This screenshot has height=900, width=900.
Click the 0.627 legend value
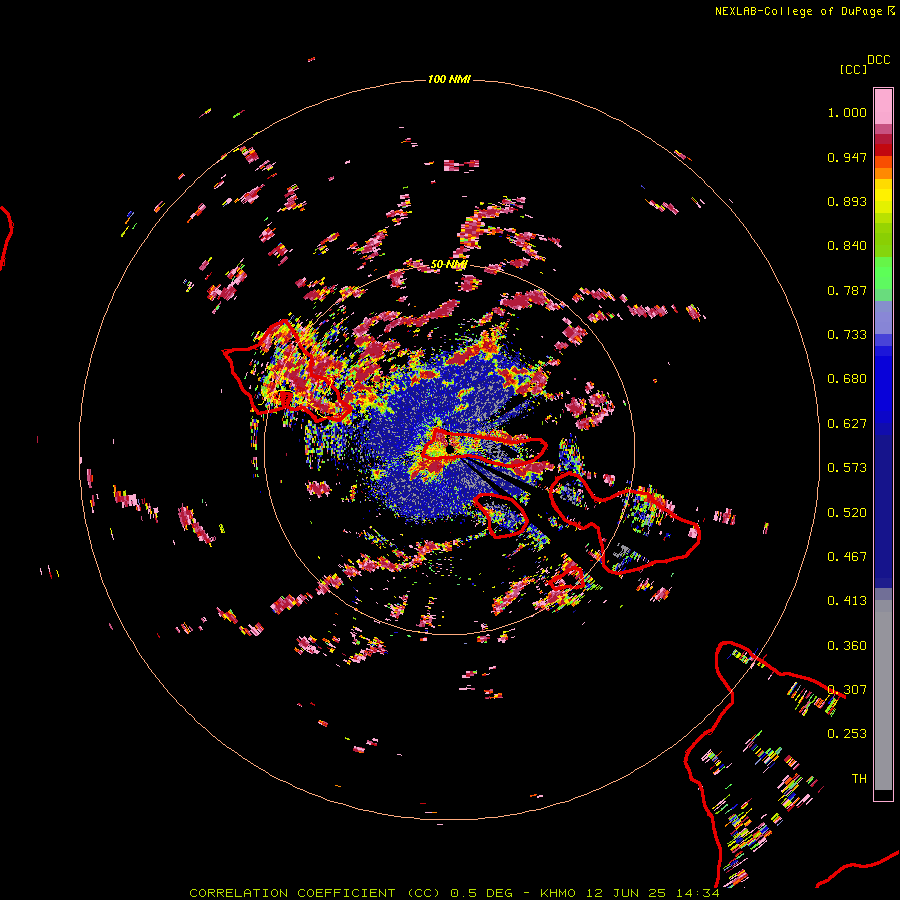tap(847, 424)
